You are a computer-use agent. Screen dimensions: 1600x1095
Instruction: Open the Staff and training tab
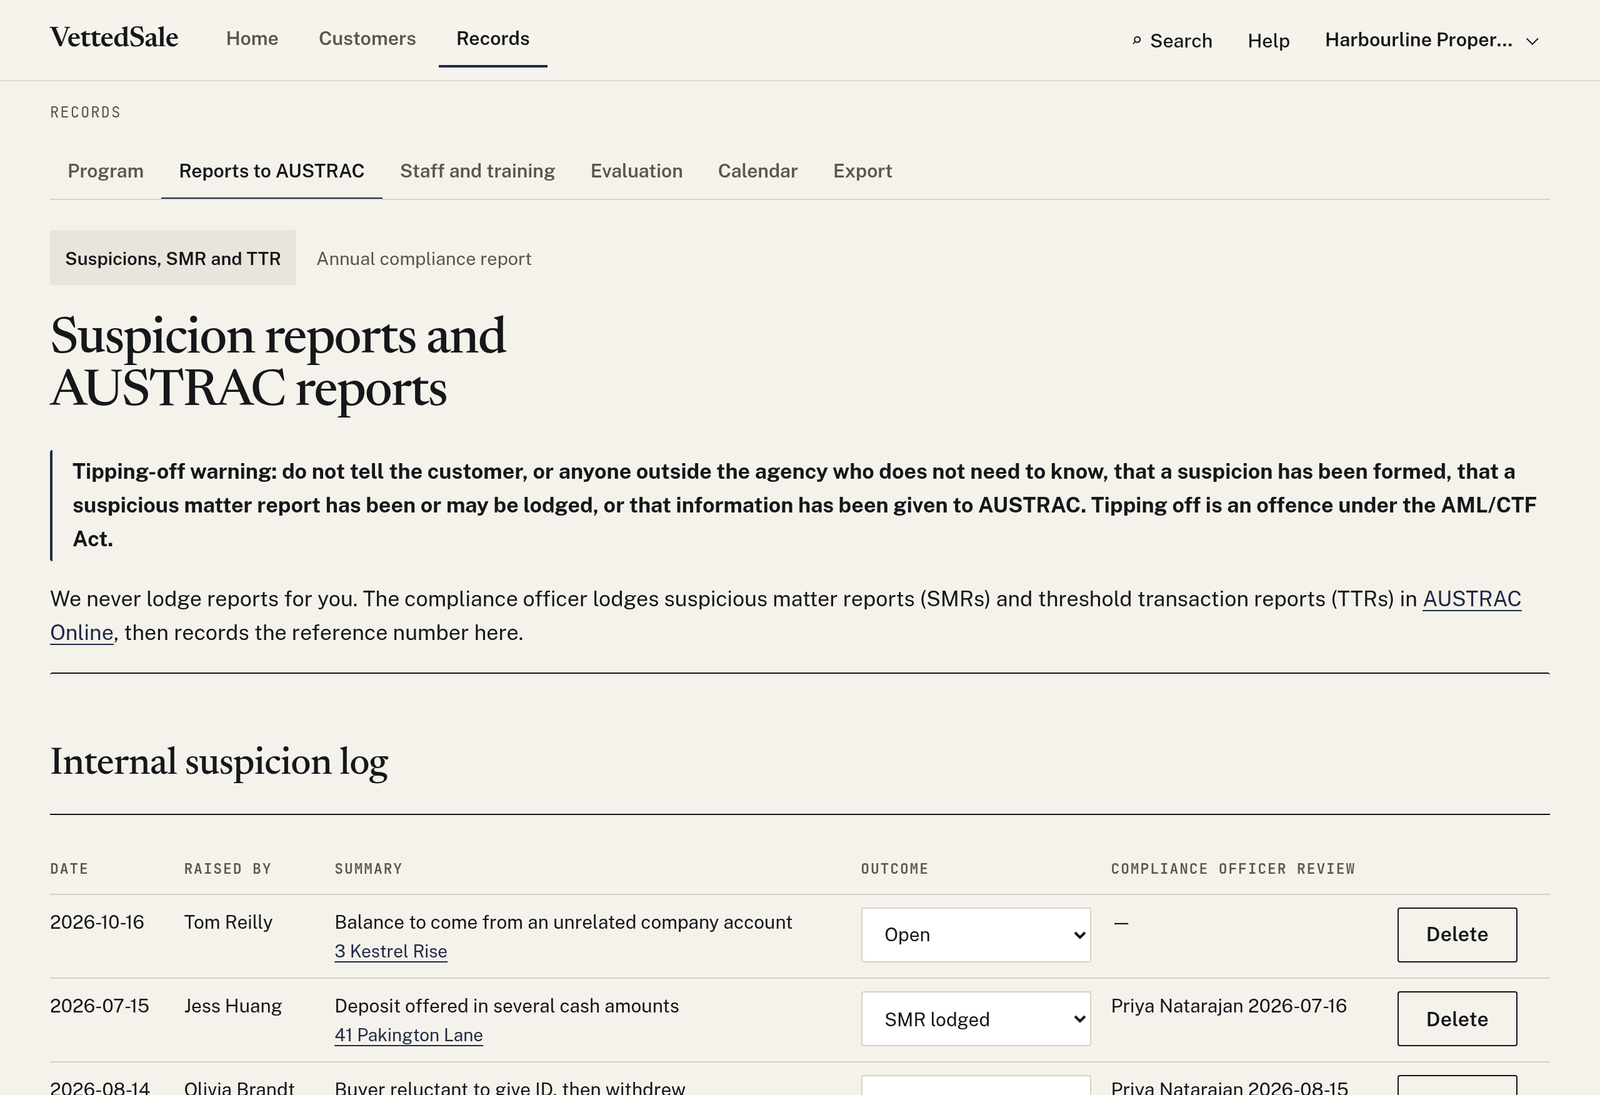pyautogui.click(x=477, y=171)
